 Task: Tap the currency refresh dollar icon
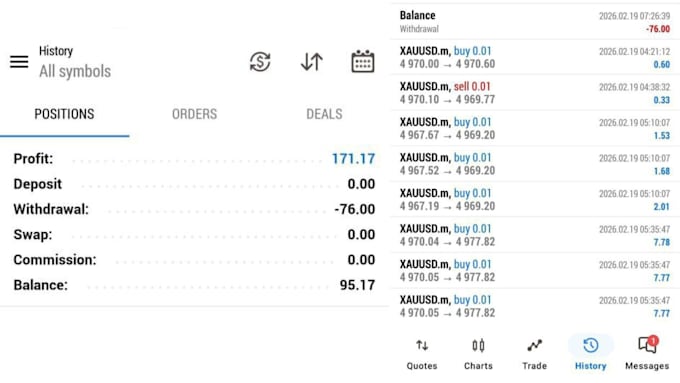[x=260, y=62]
